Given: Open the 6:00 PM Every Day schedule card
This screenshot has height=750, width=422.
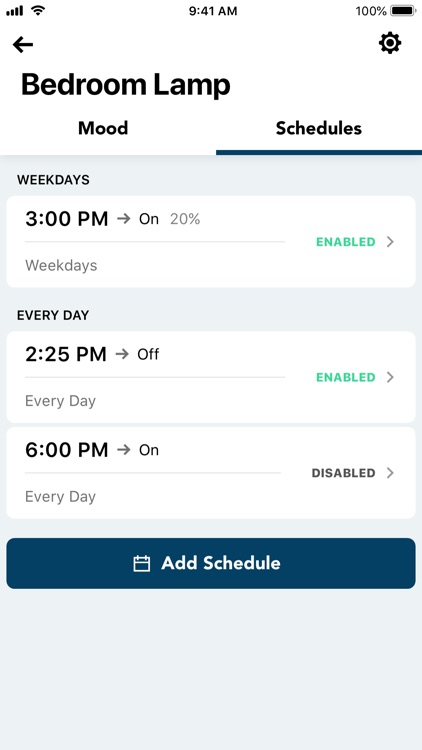Looking at the screenshot, I should (x=211, y=473).
